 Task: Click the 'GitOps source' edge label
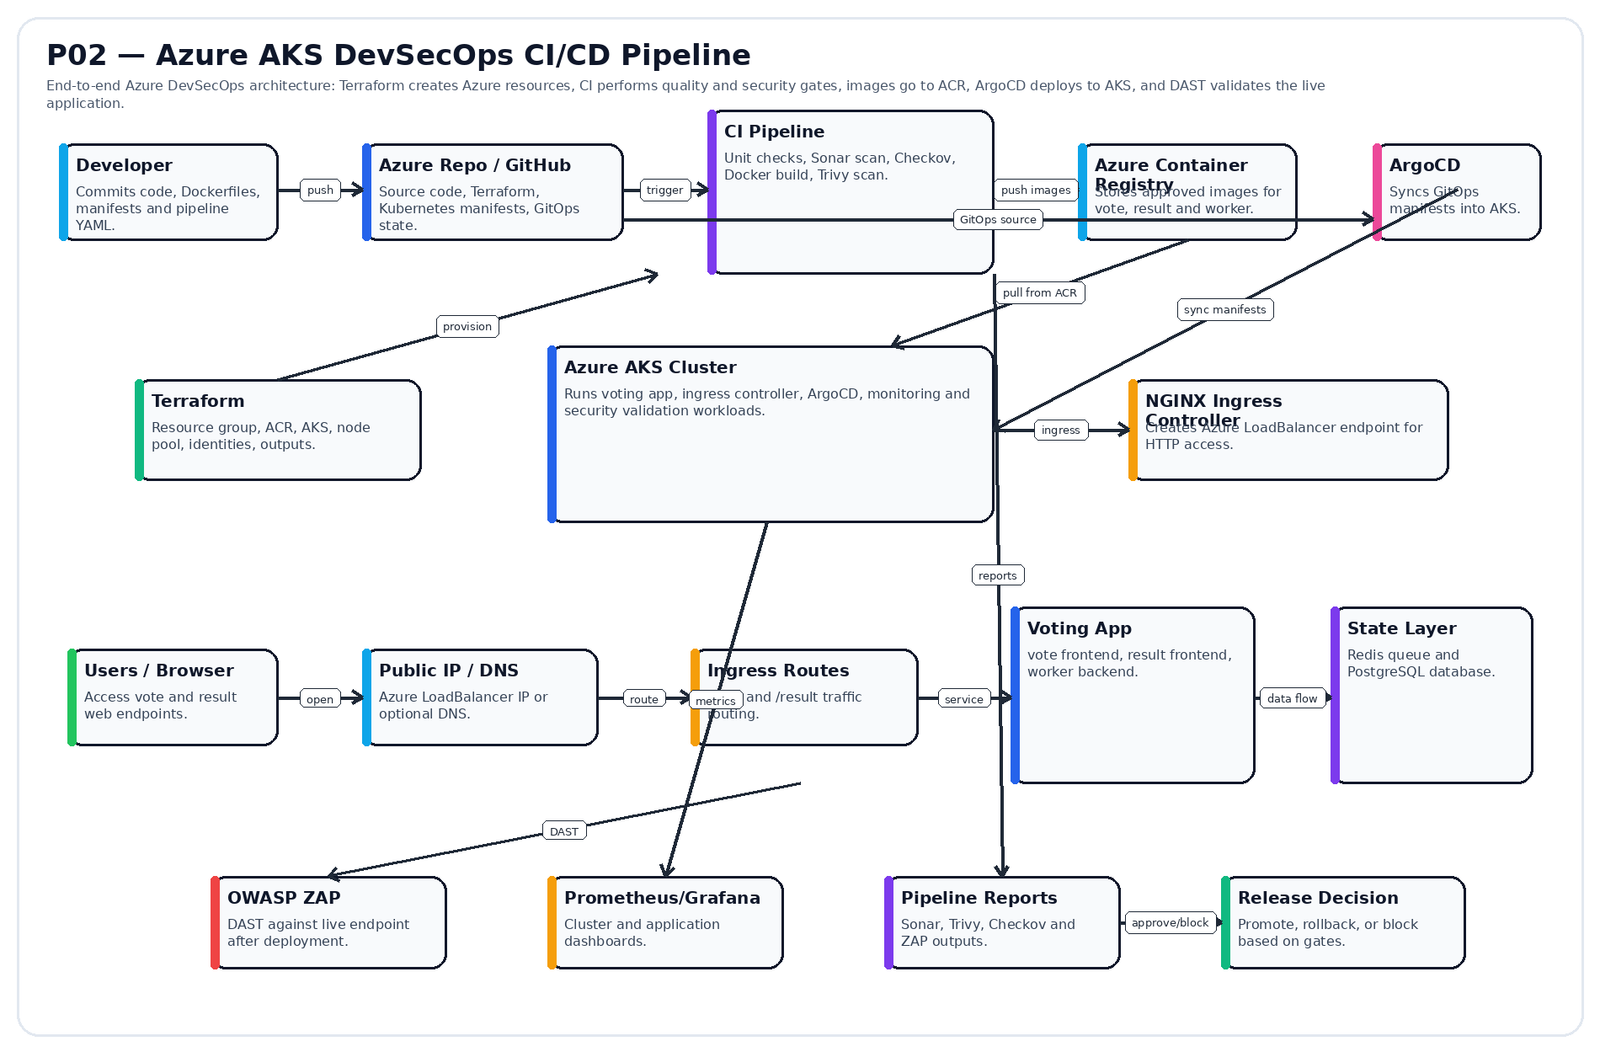[998, 220]
